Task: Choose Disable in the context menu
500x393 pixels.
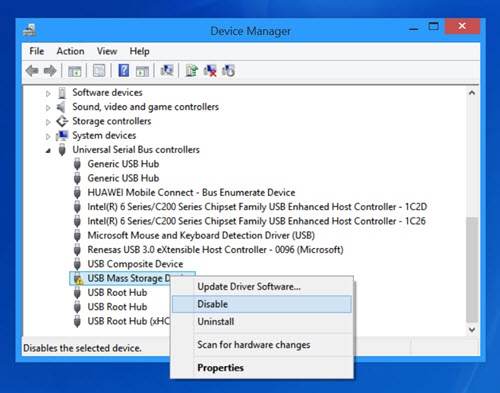Action: pyautogui.click(x=262, y=304)
